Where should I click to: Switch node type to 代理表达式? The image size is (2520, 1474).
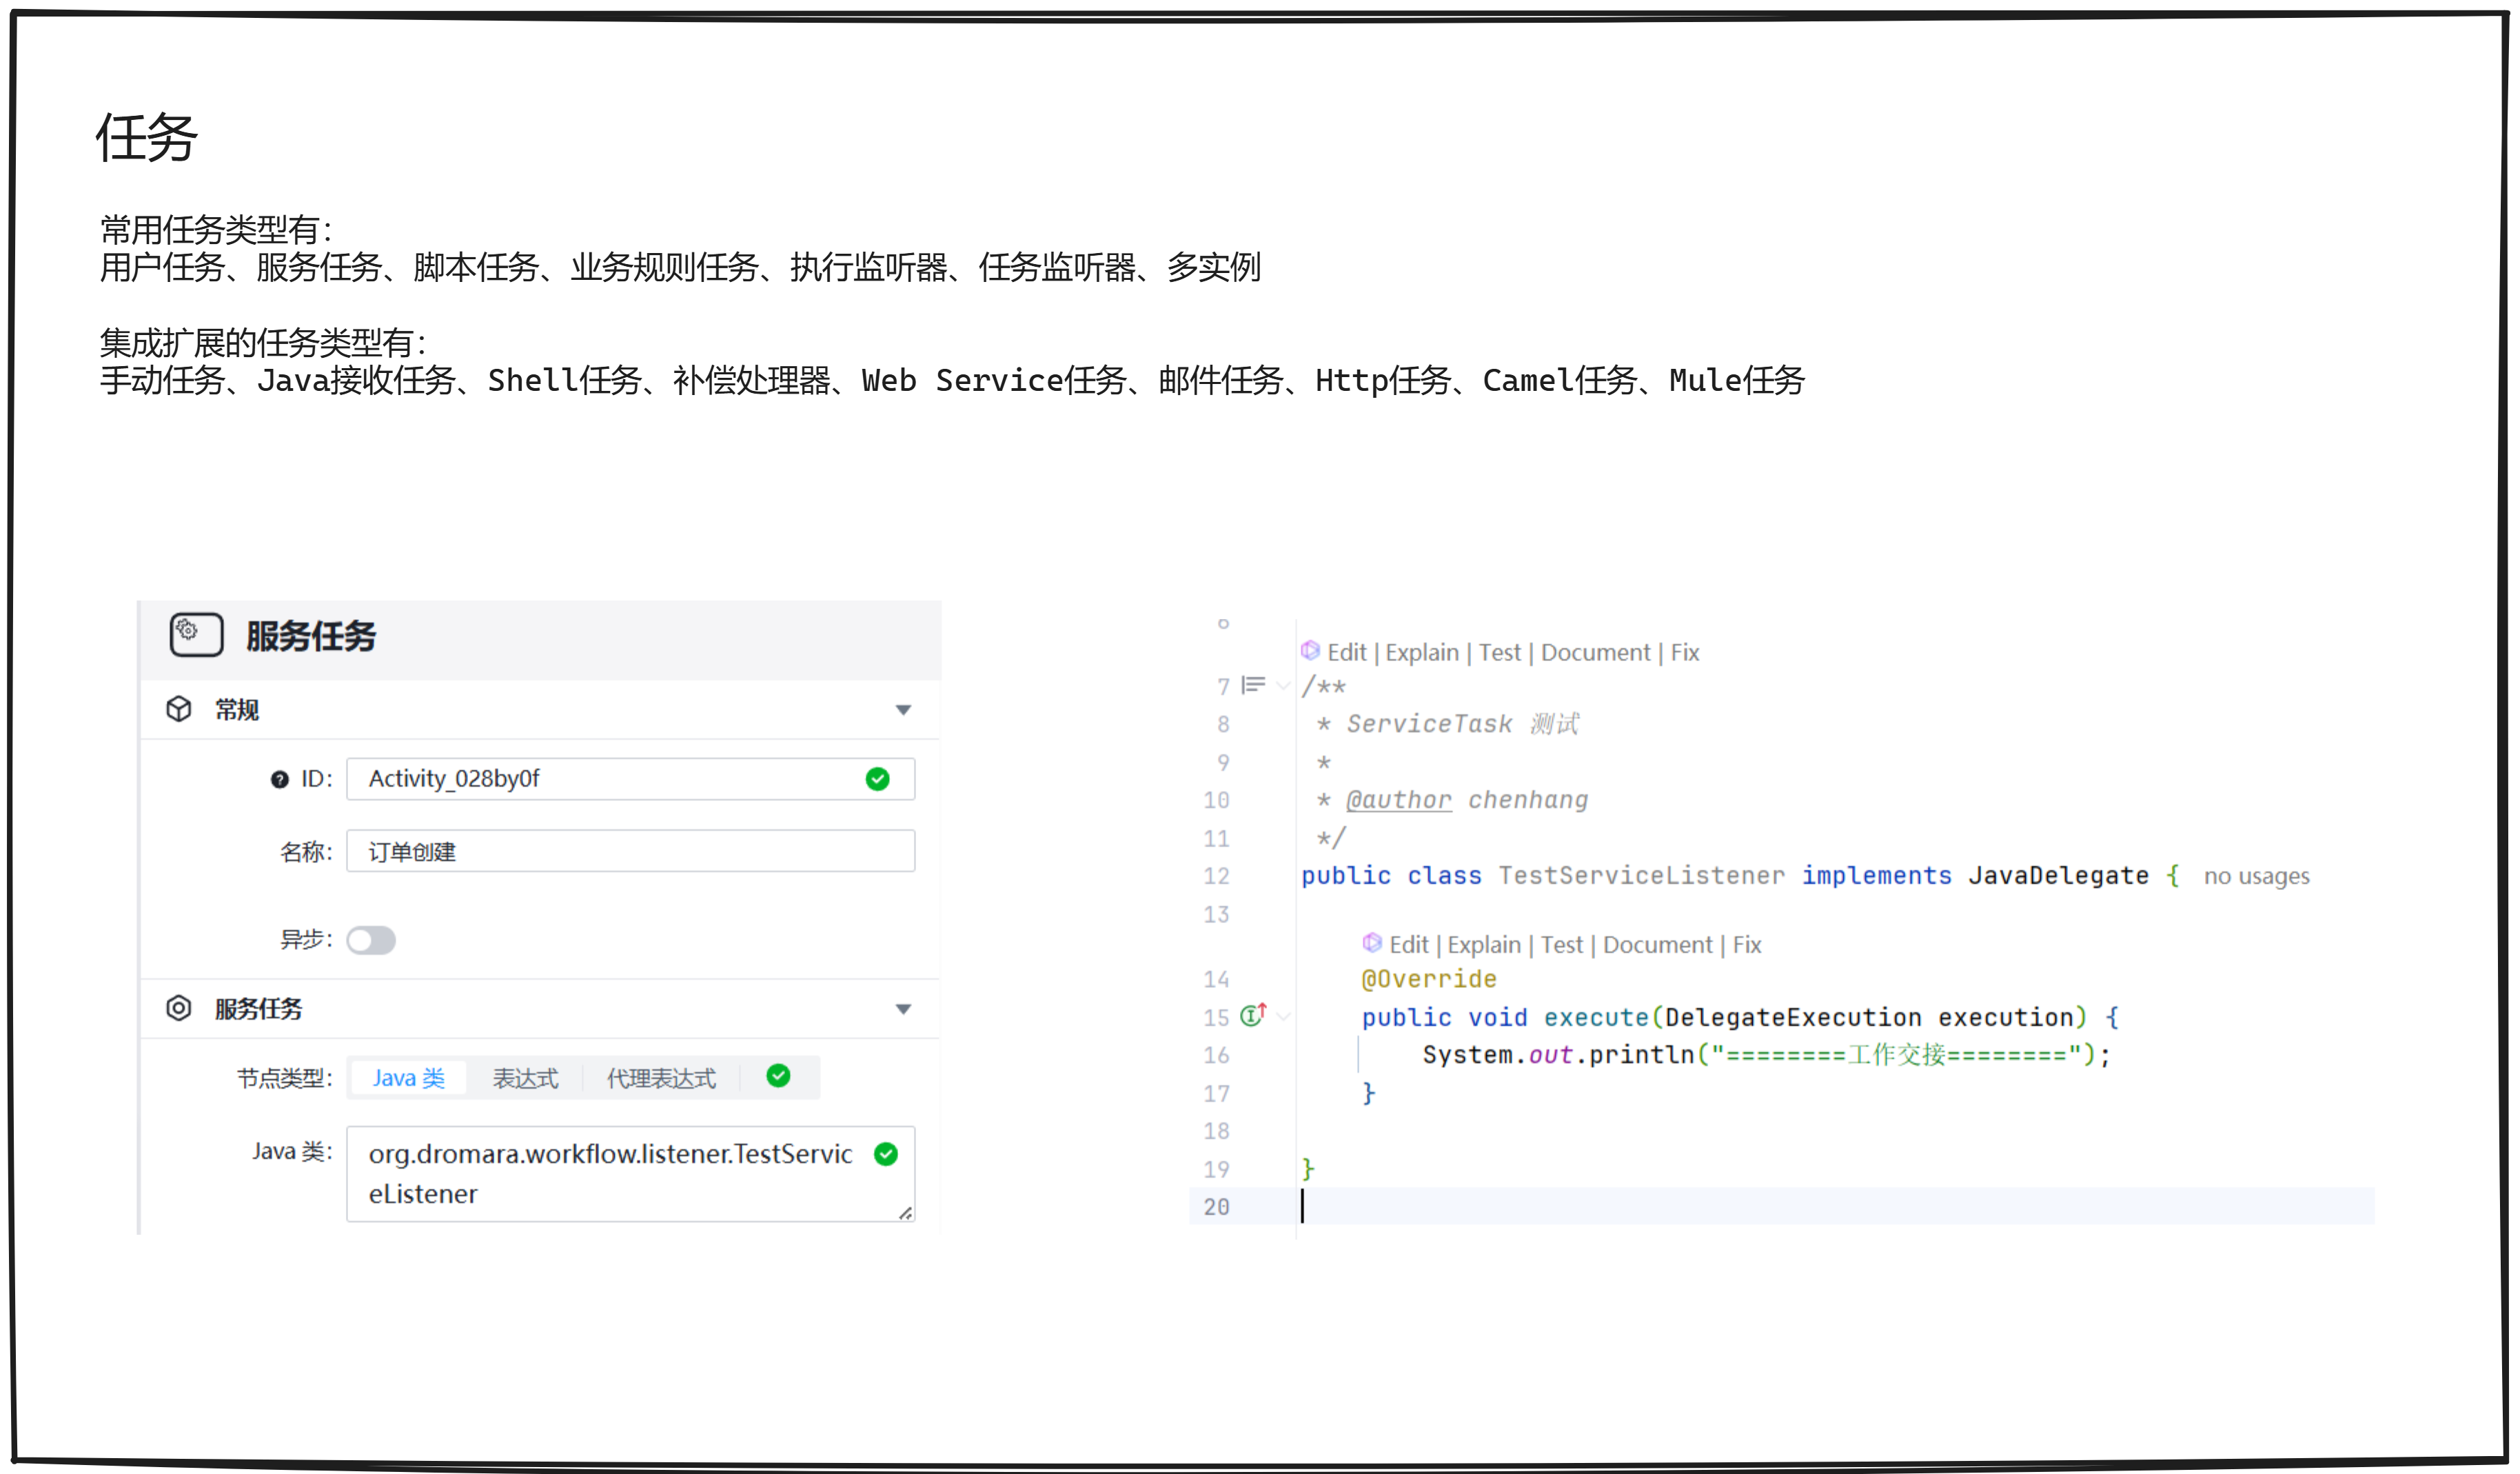tap(662, 1077)
